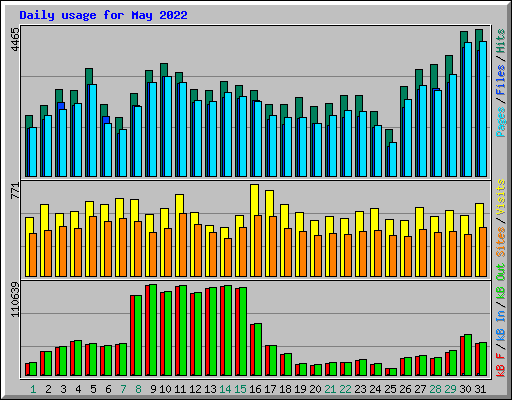Viewport: 512px width, 400px height.
Task: Click the cyan pages bar for day 25
Action: [393, 160]
